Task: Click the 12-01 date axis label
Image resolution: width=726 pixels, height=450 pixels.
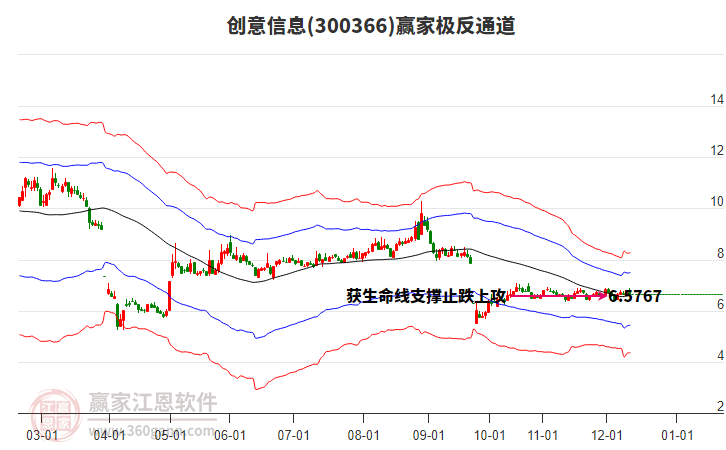Action: coord(607,436)
